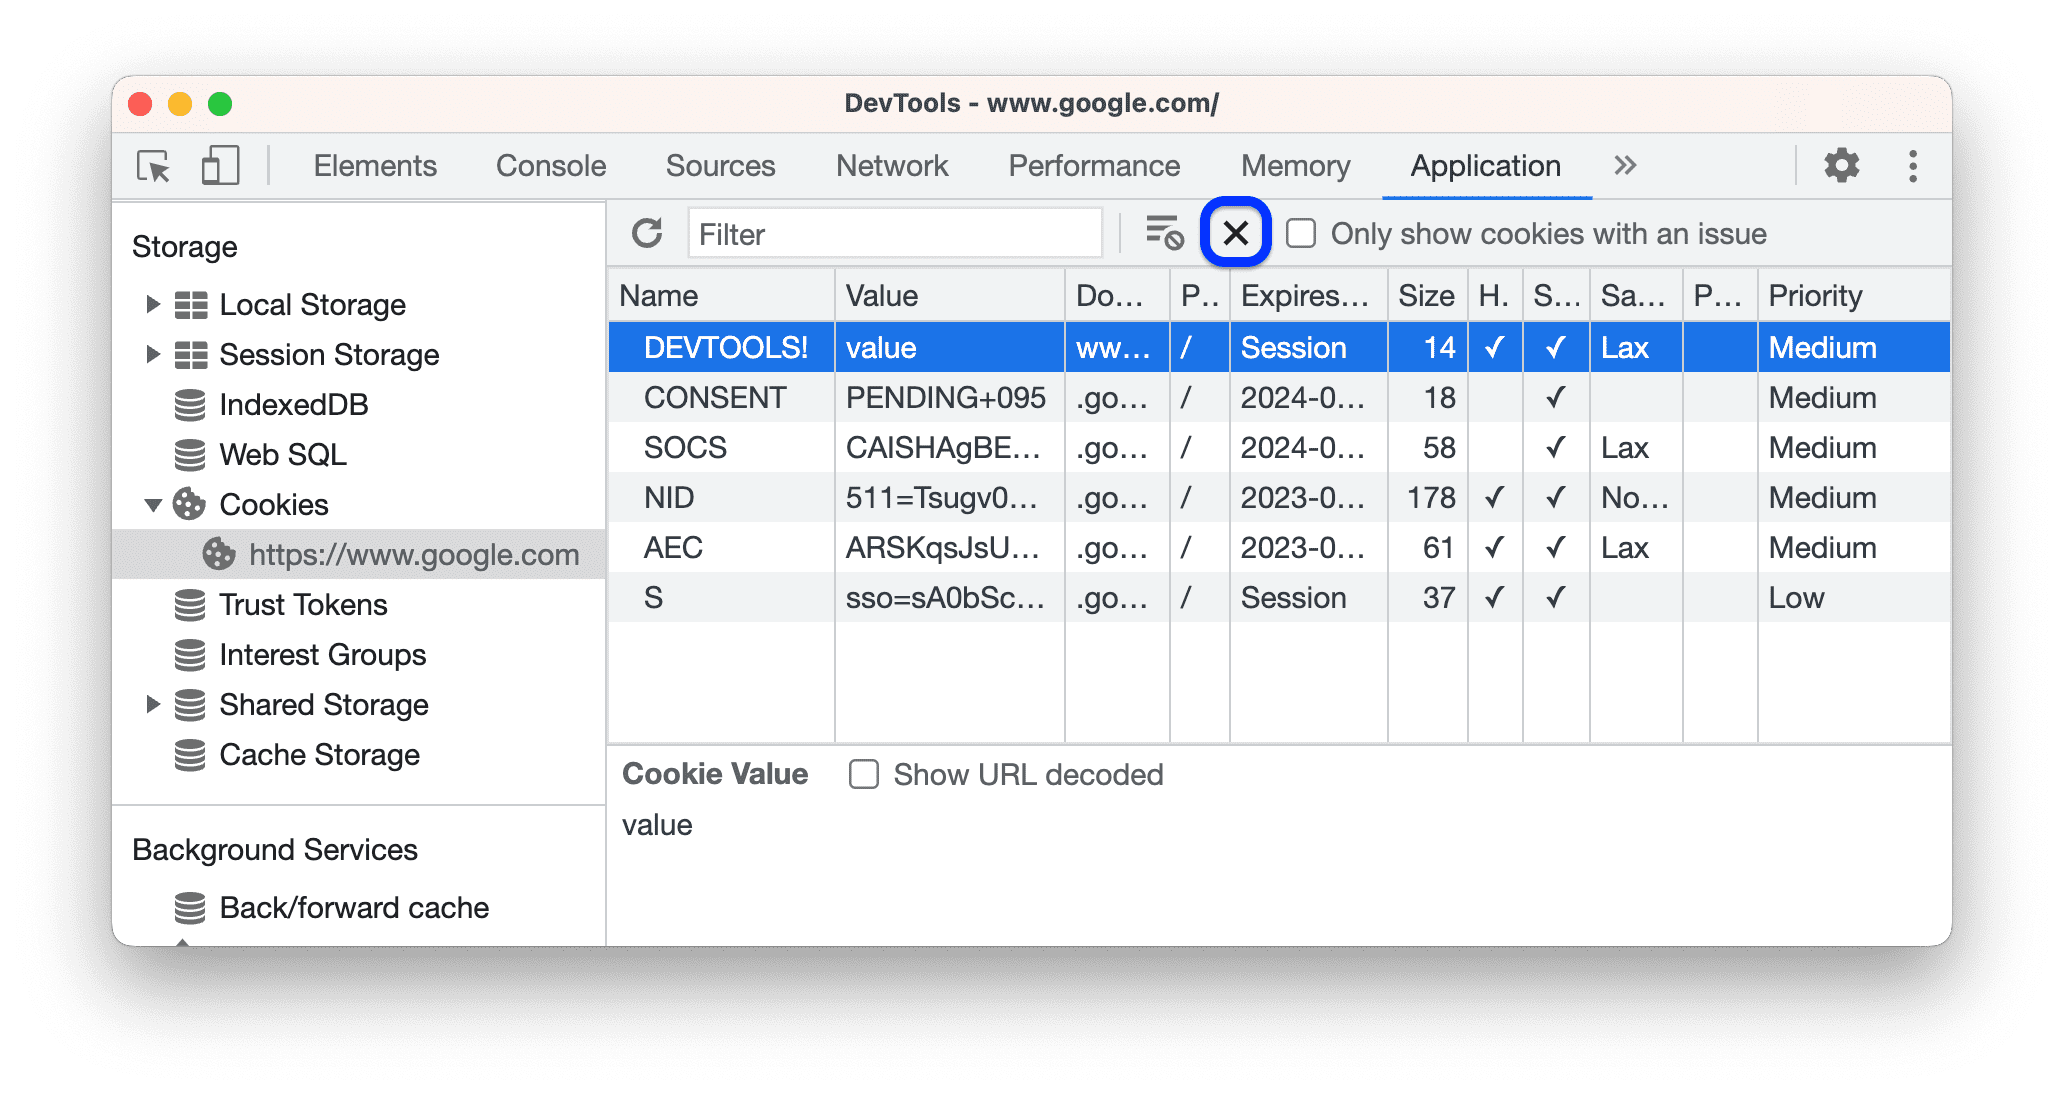
Task: Click the clear cookies X icon
Action: point(1235,231)
